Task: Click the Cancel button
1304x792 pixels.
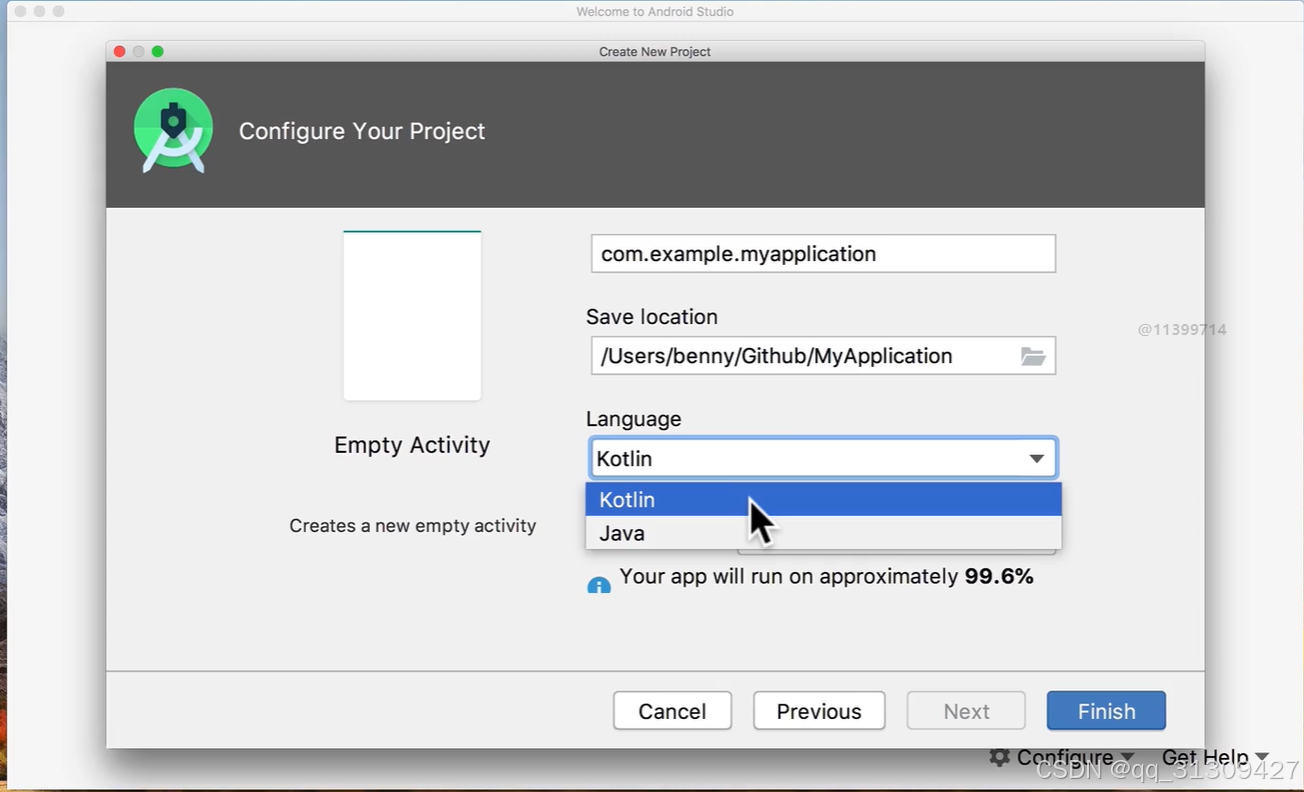Action: pyautogui.click(x=672, y=710)
